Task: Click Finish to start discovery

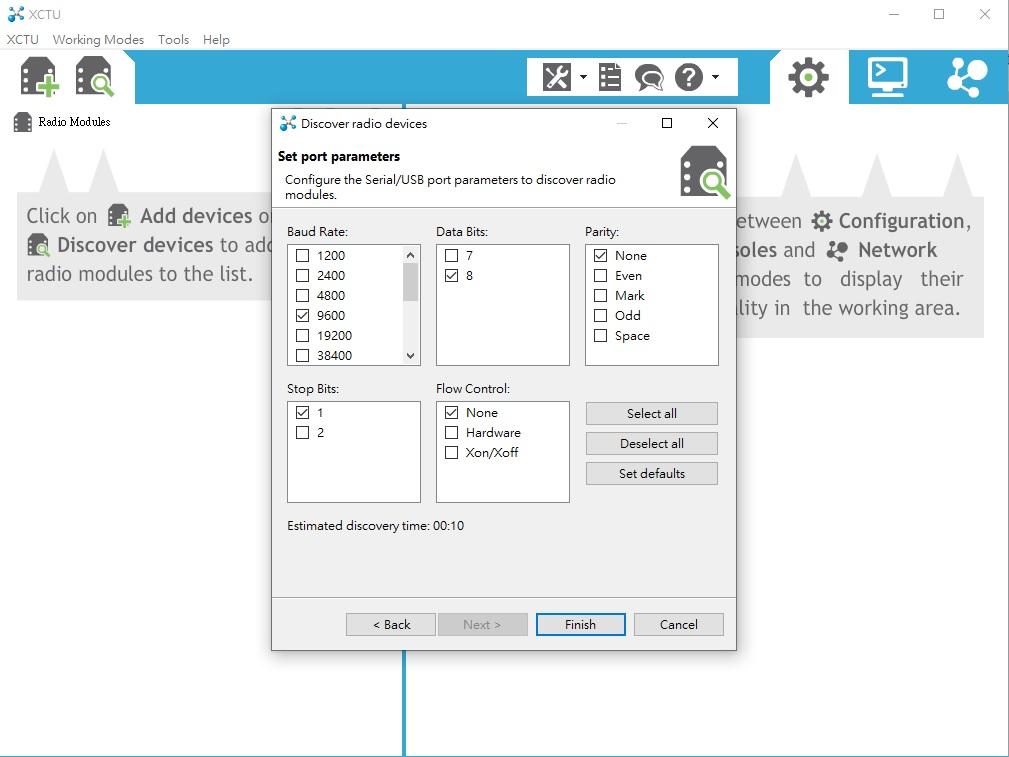Action: click(580, 624)
